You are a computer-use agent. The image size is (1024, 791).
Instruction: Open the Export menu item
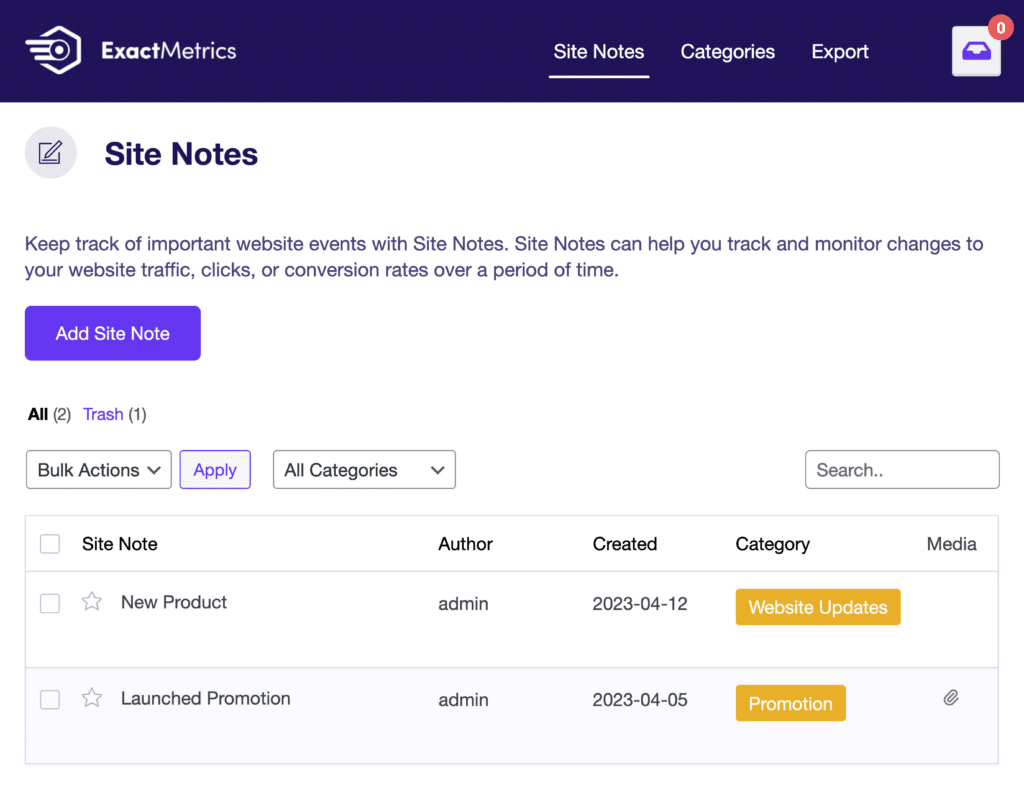coord(839,51)
